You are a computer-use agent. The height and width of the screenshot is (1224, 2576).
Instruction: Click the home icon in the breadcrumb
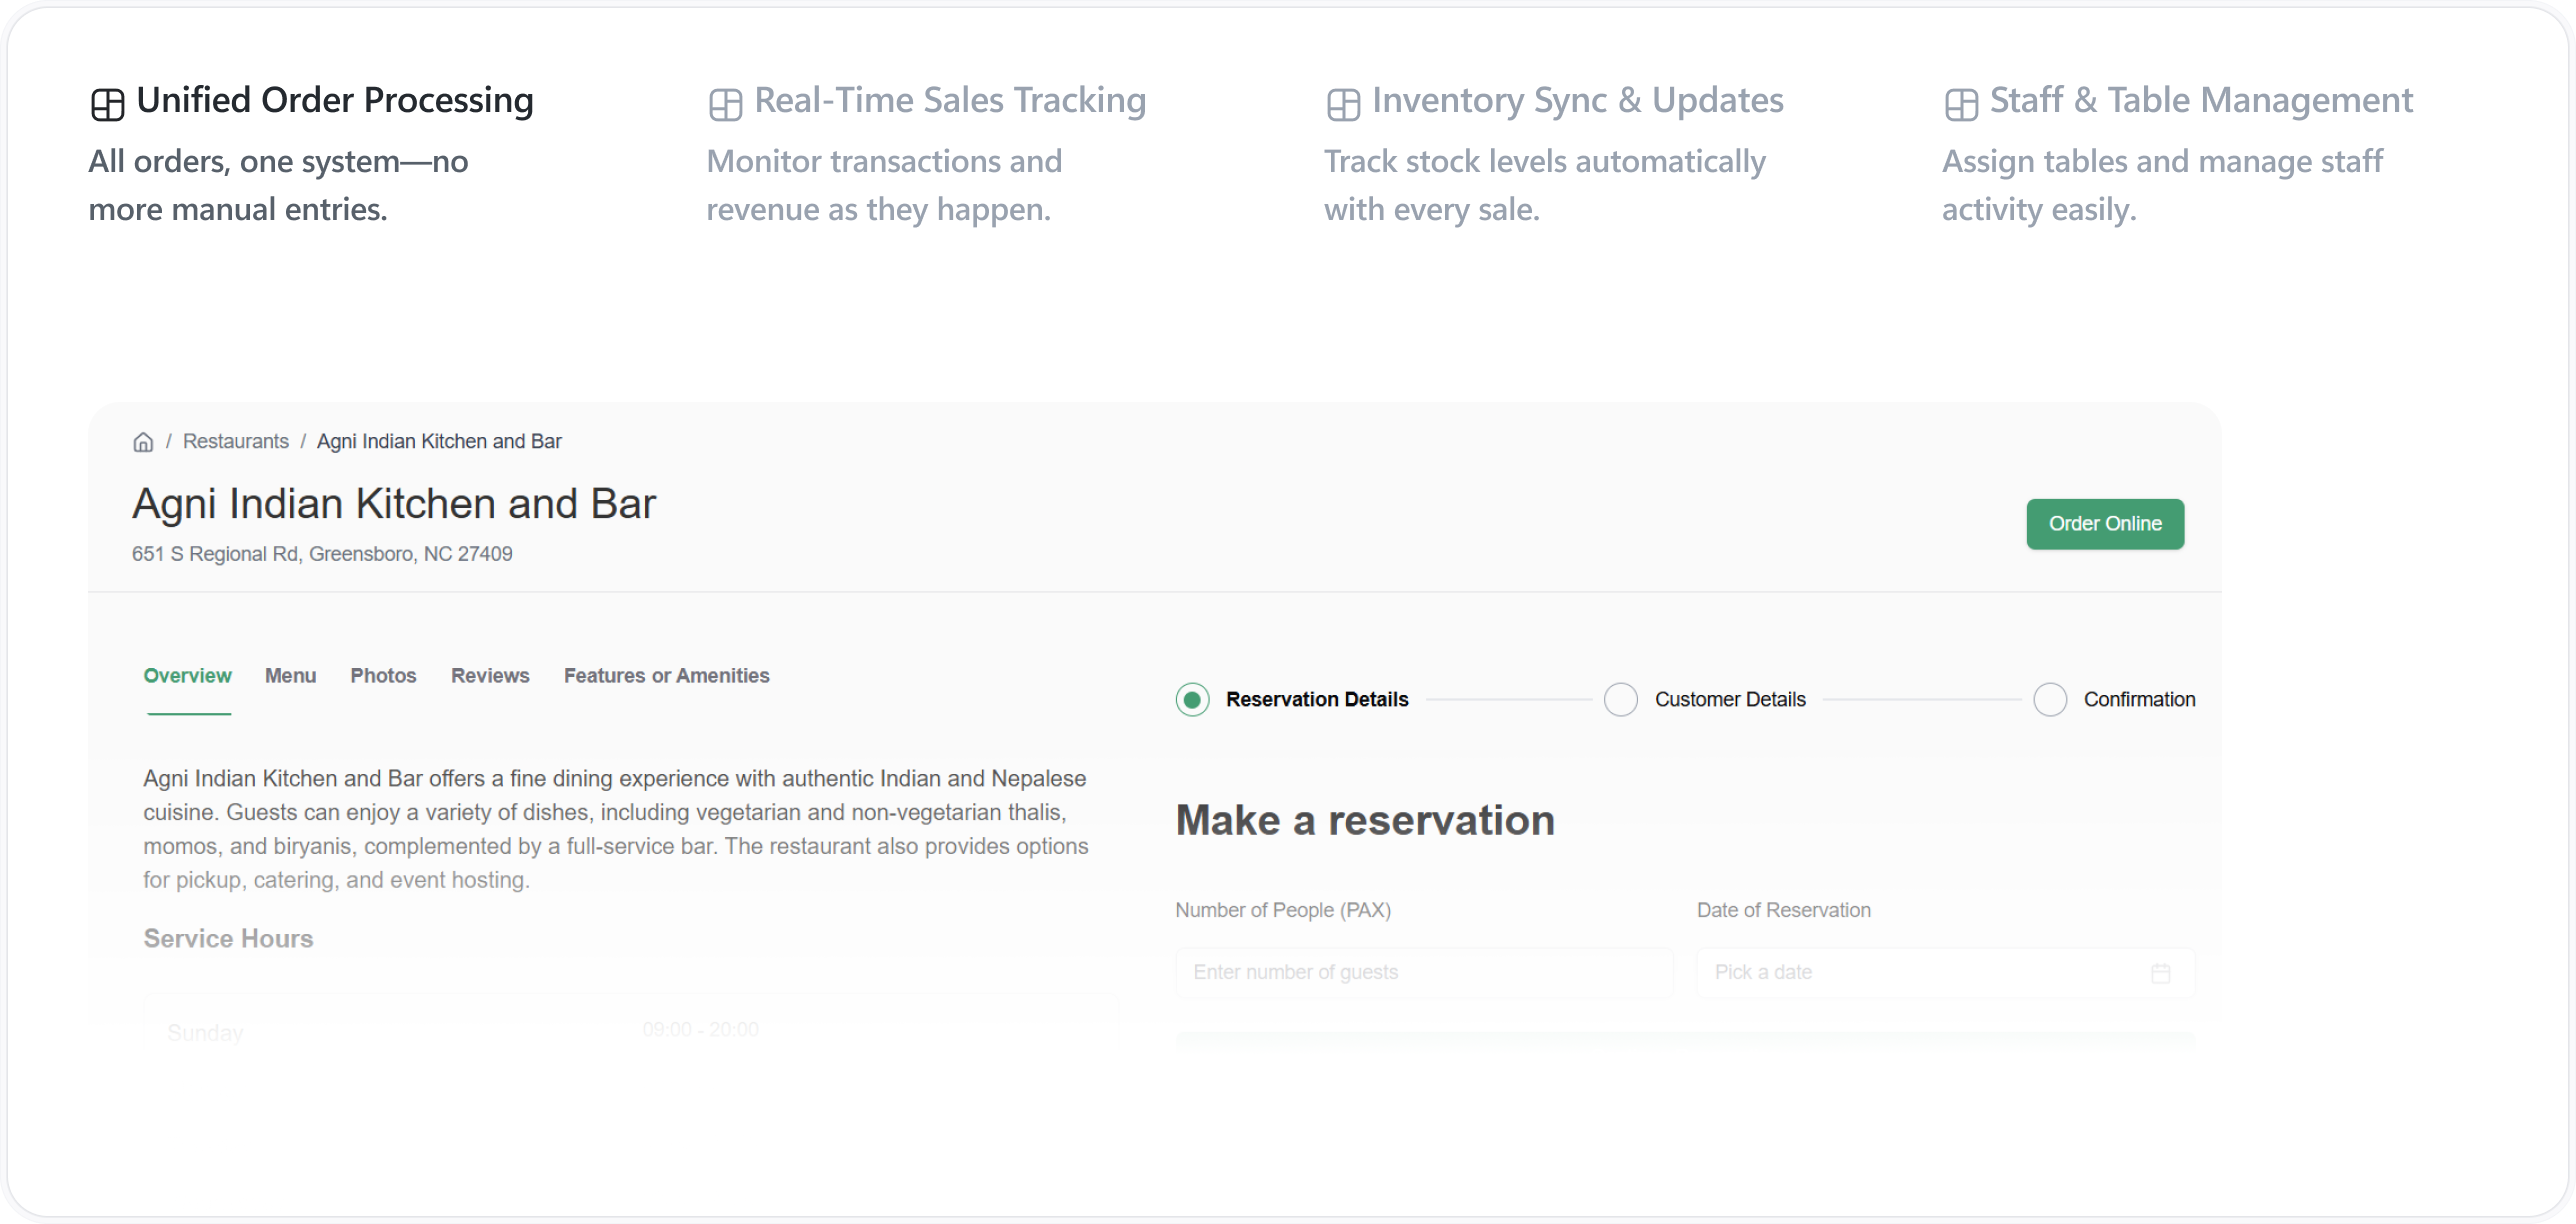coord(143,441)
